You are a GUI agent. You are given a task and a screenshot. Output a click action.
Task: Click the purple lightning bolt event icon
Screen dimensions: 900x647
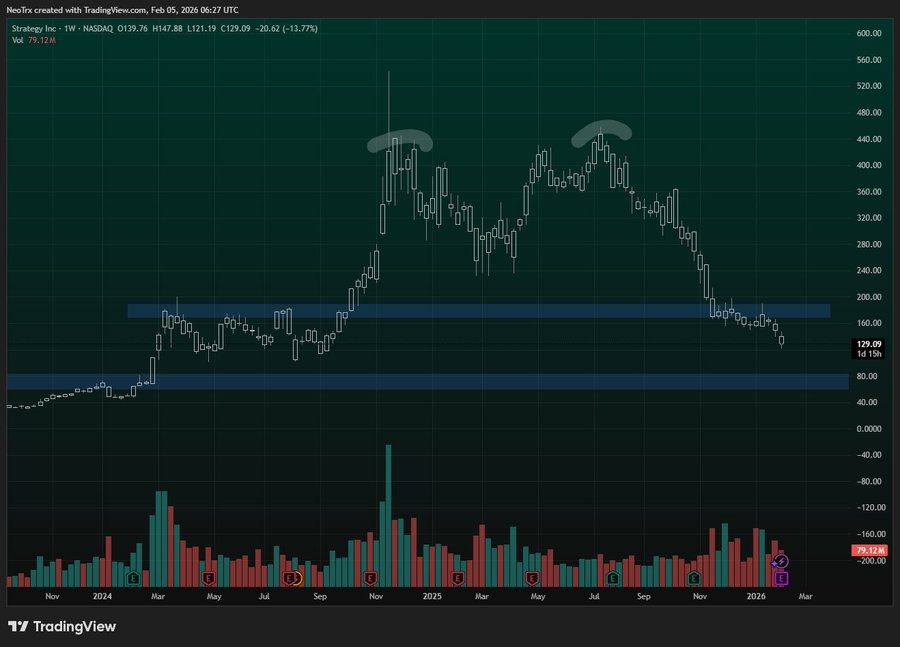click(x=782, y=562)
